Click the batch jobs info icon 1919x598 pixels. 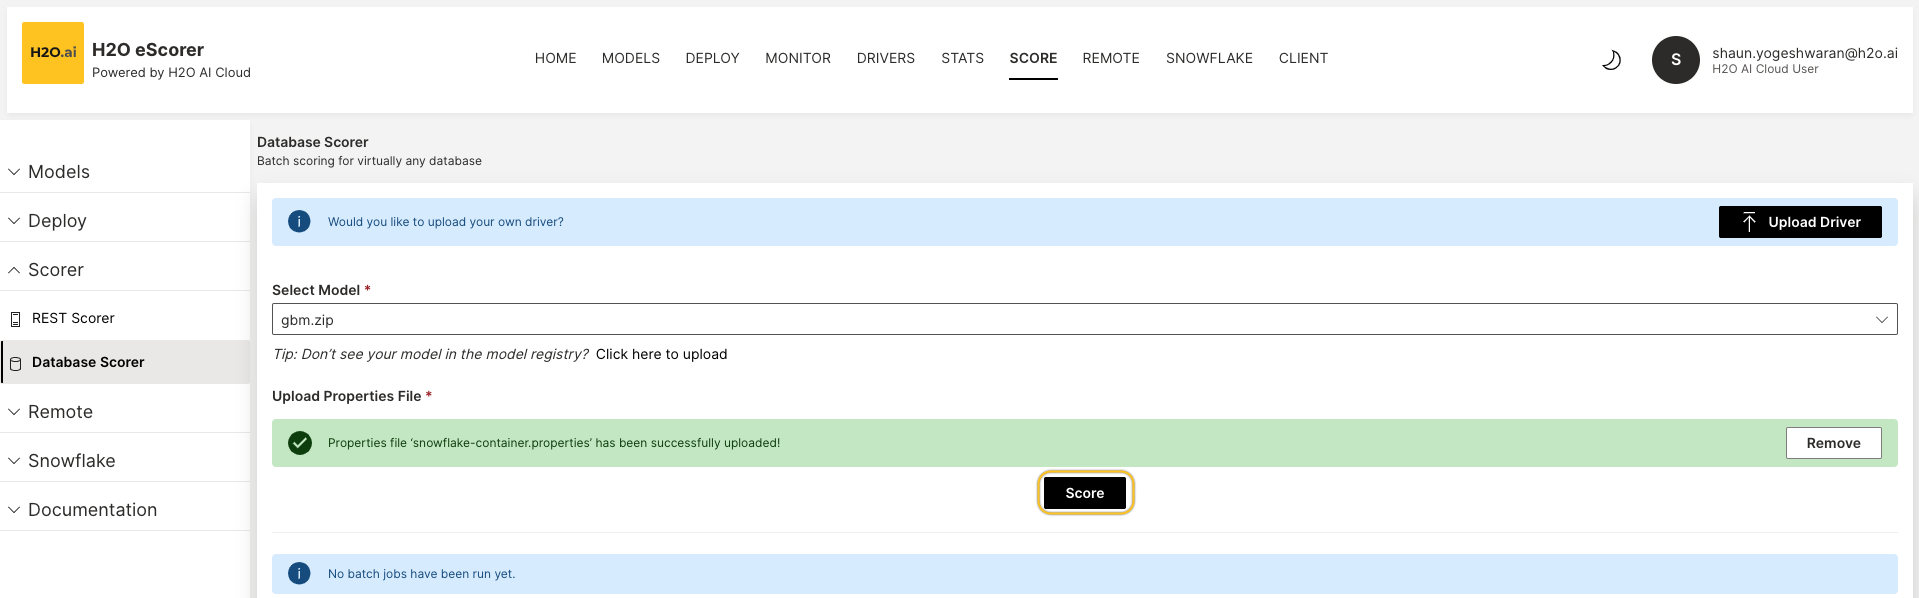tap(299, 574)
